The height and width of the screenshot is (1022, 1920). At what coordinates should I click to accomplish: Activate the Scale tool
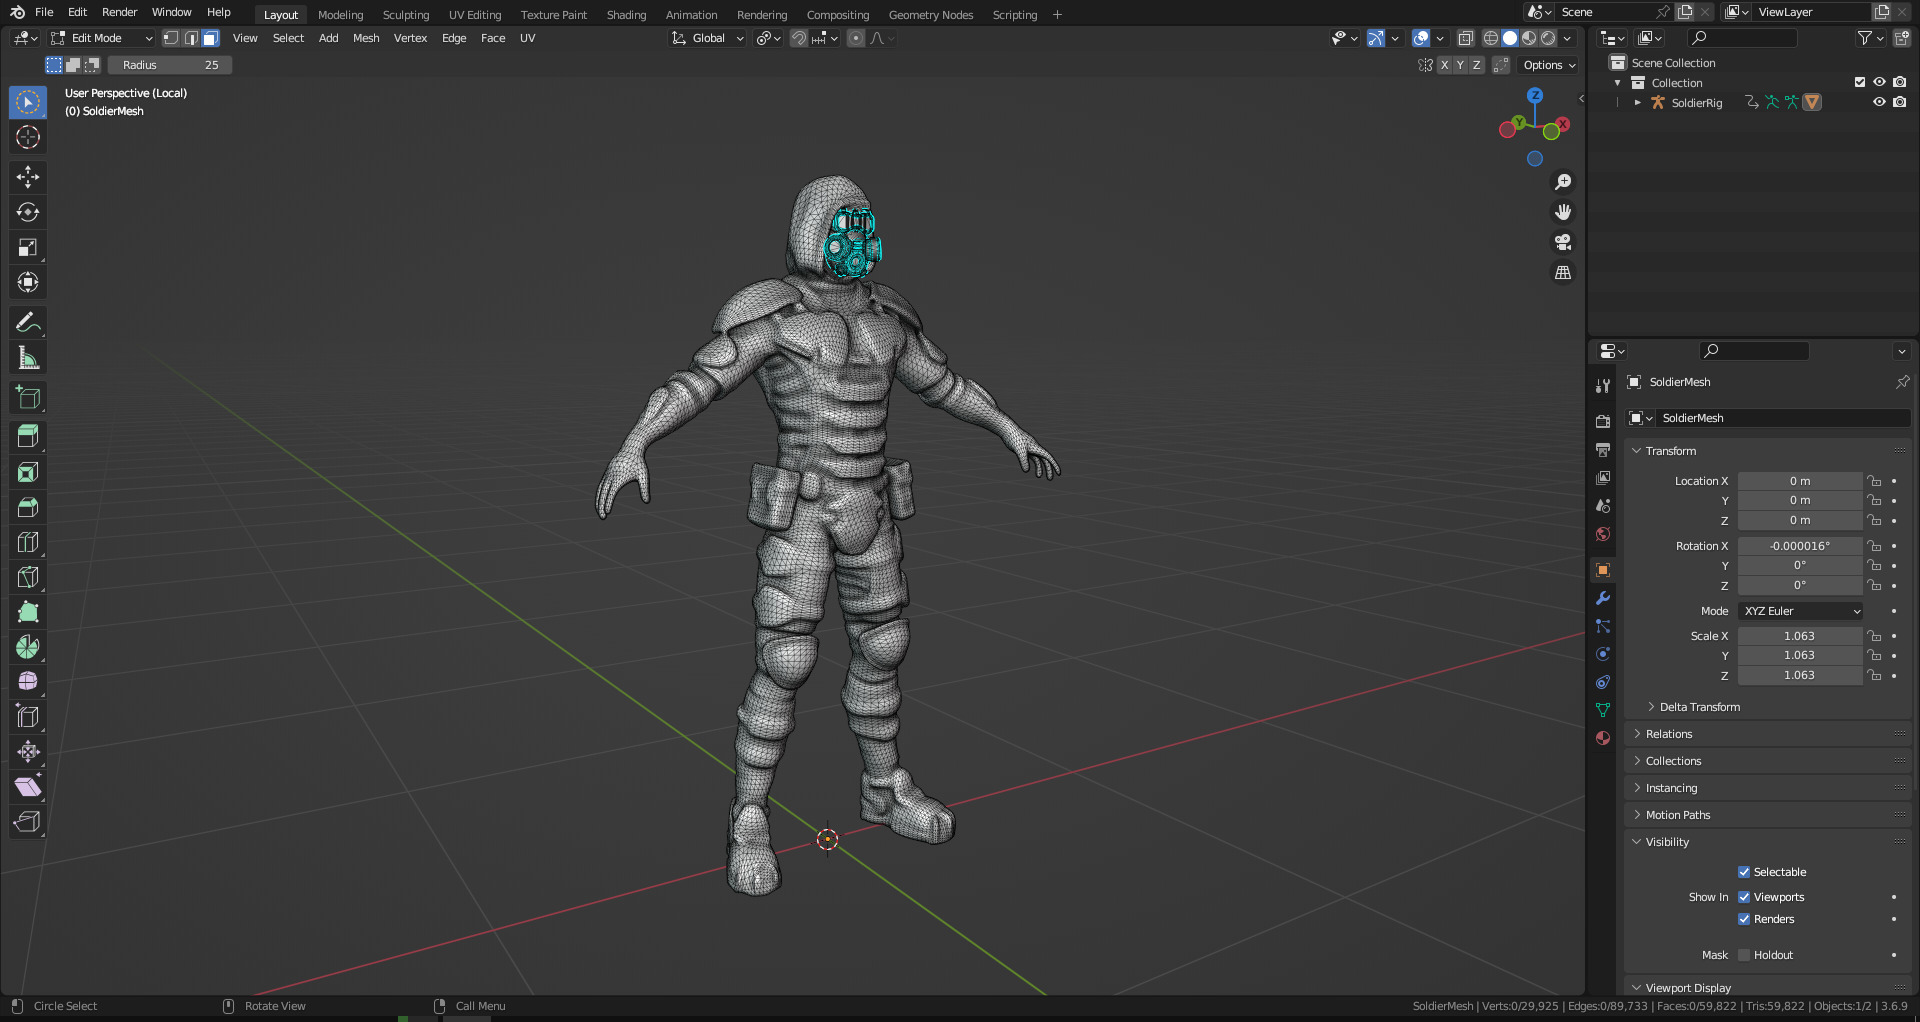coord(28,247)
